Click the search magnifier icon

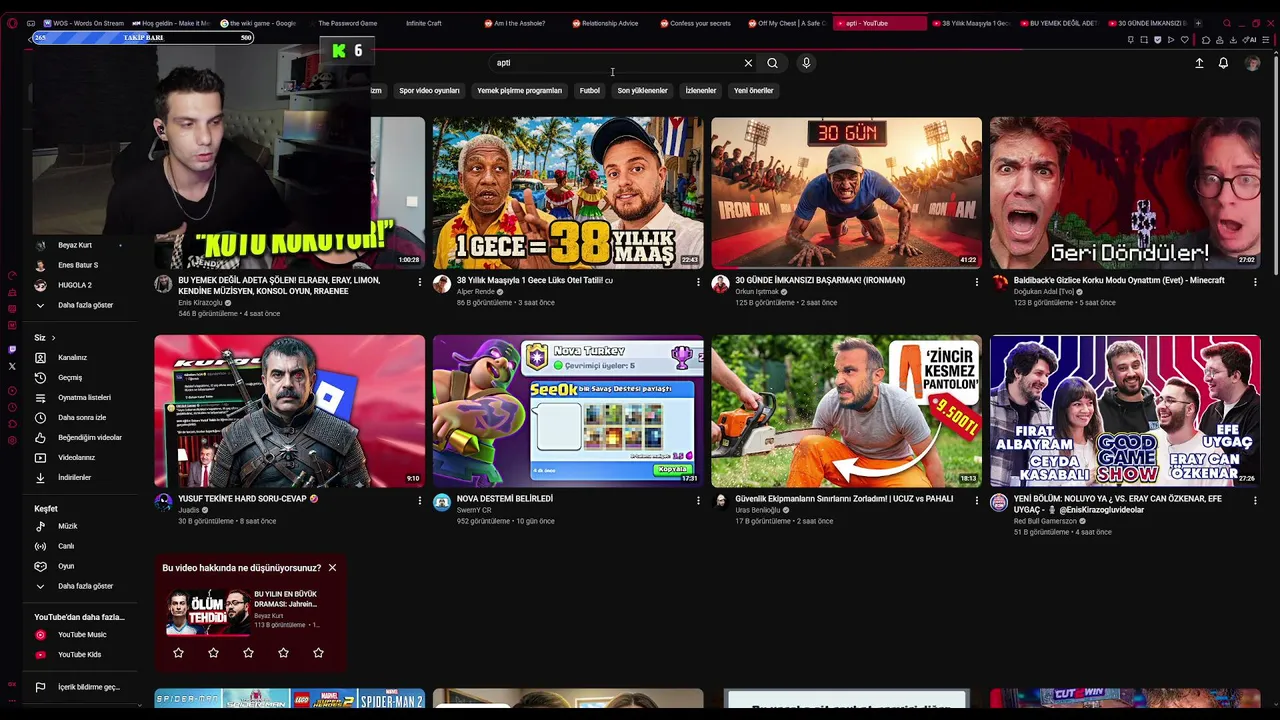tap(772, 63)
